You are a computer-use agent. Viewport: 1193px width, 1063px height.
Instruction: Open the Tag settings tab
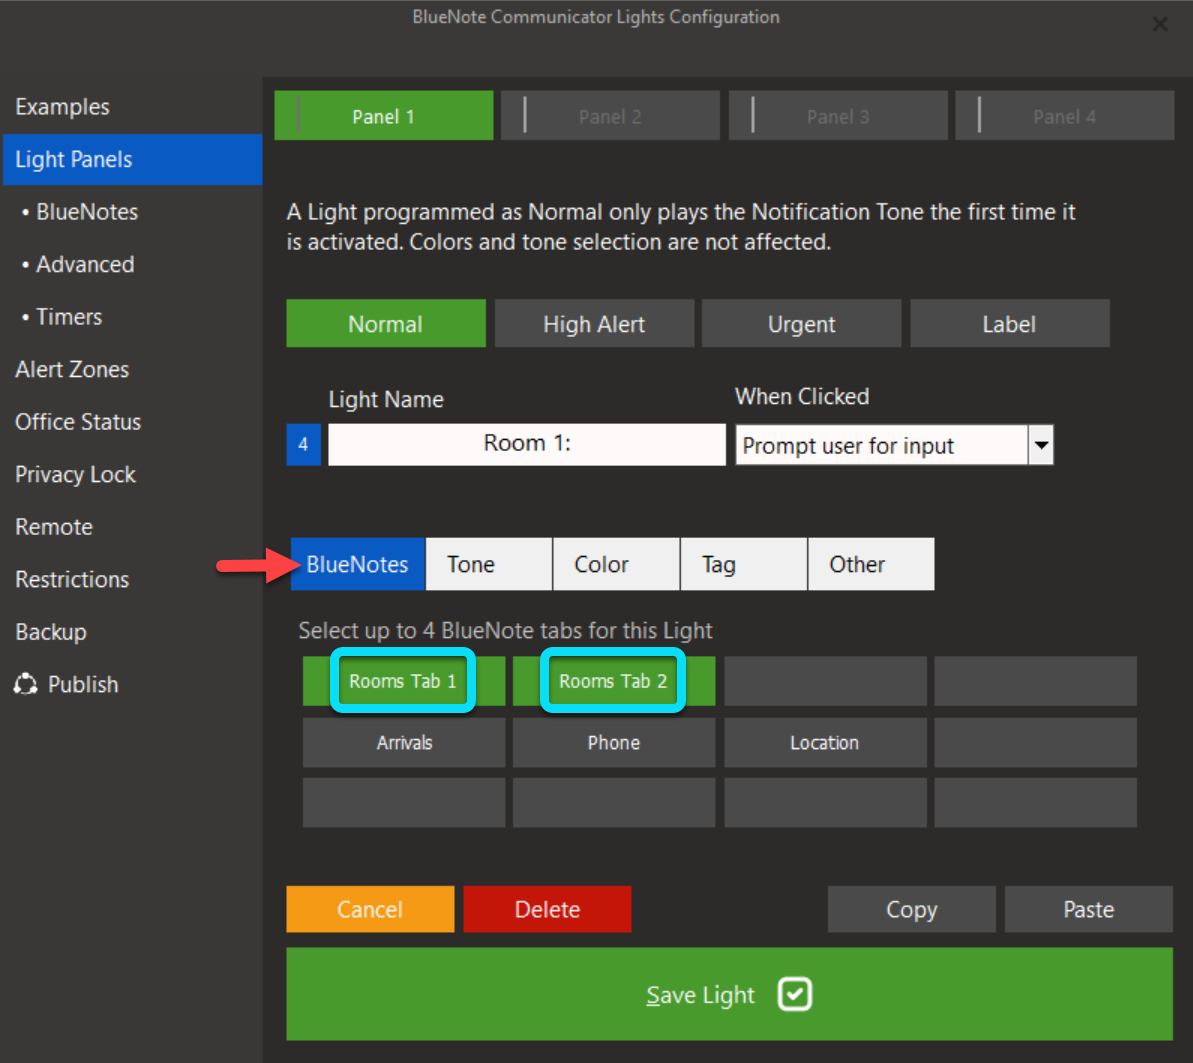click(x=743, y=564)
